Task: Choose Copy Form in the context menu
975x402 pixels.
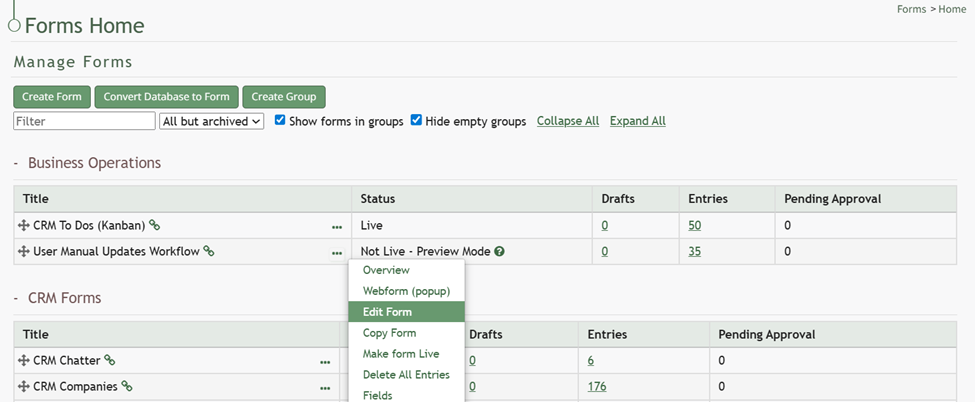Action: click(389, 333)
